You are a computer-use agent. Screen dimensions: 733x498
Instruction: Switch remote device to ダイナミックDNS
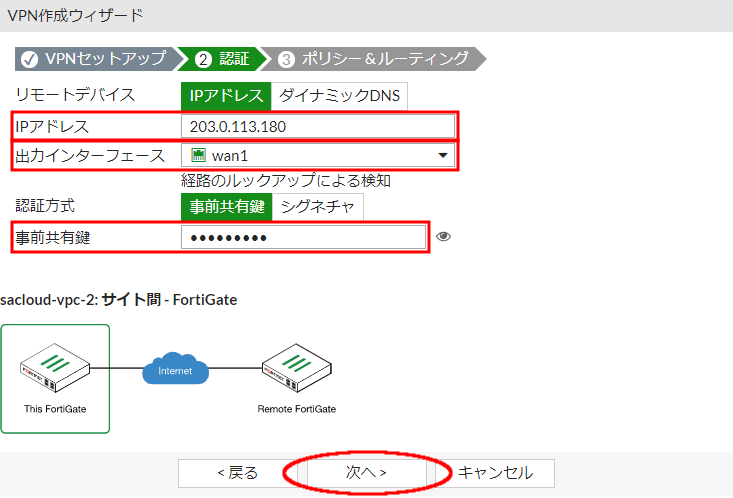pos(339,96)
